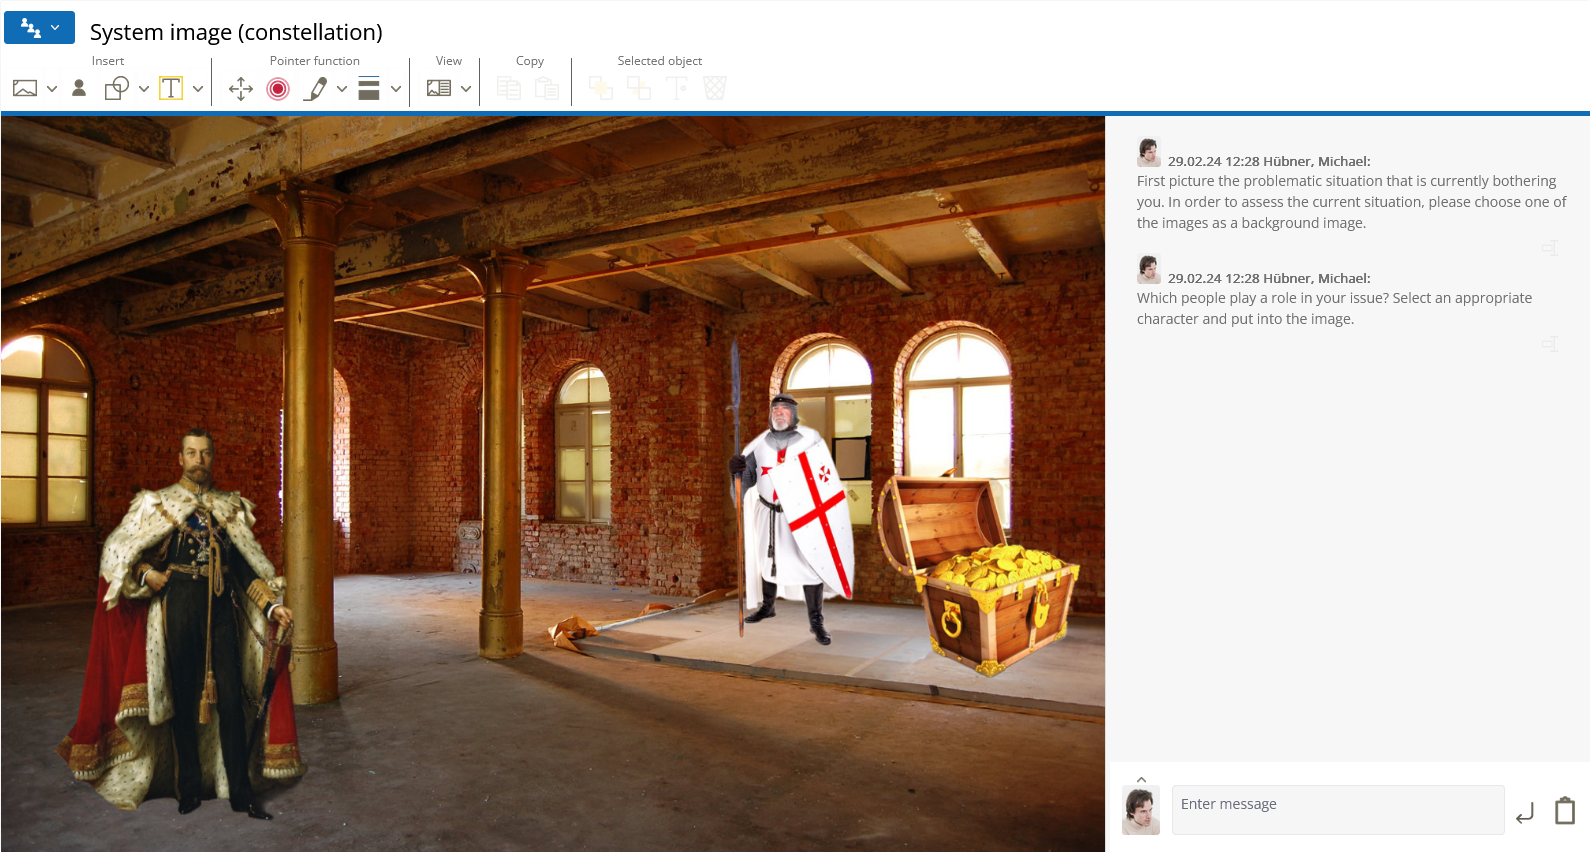Screen dimensions: 1590x852
Task: Open the blue constellation menu button
Action: click(39, 28)
